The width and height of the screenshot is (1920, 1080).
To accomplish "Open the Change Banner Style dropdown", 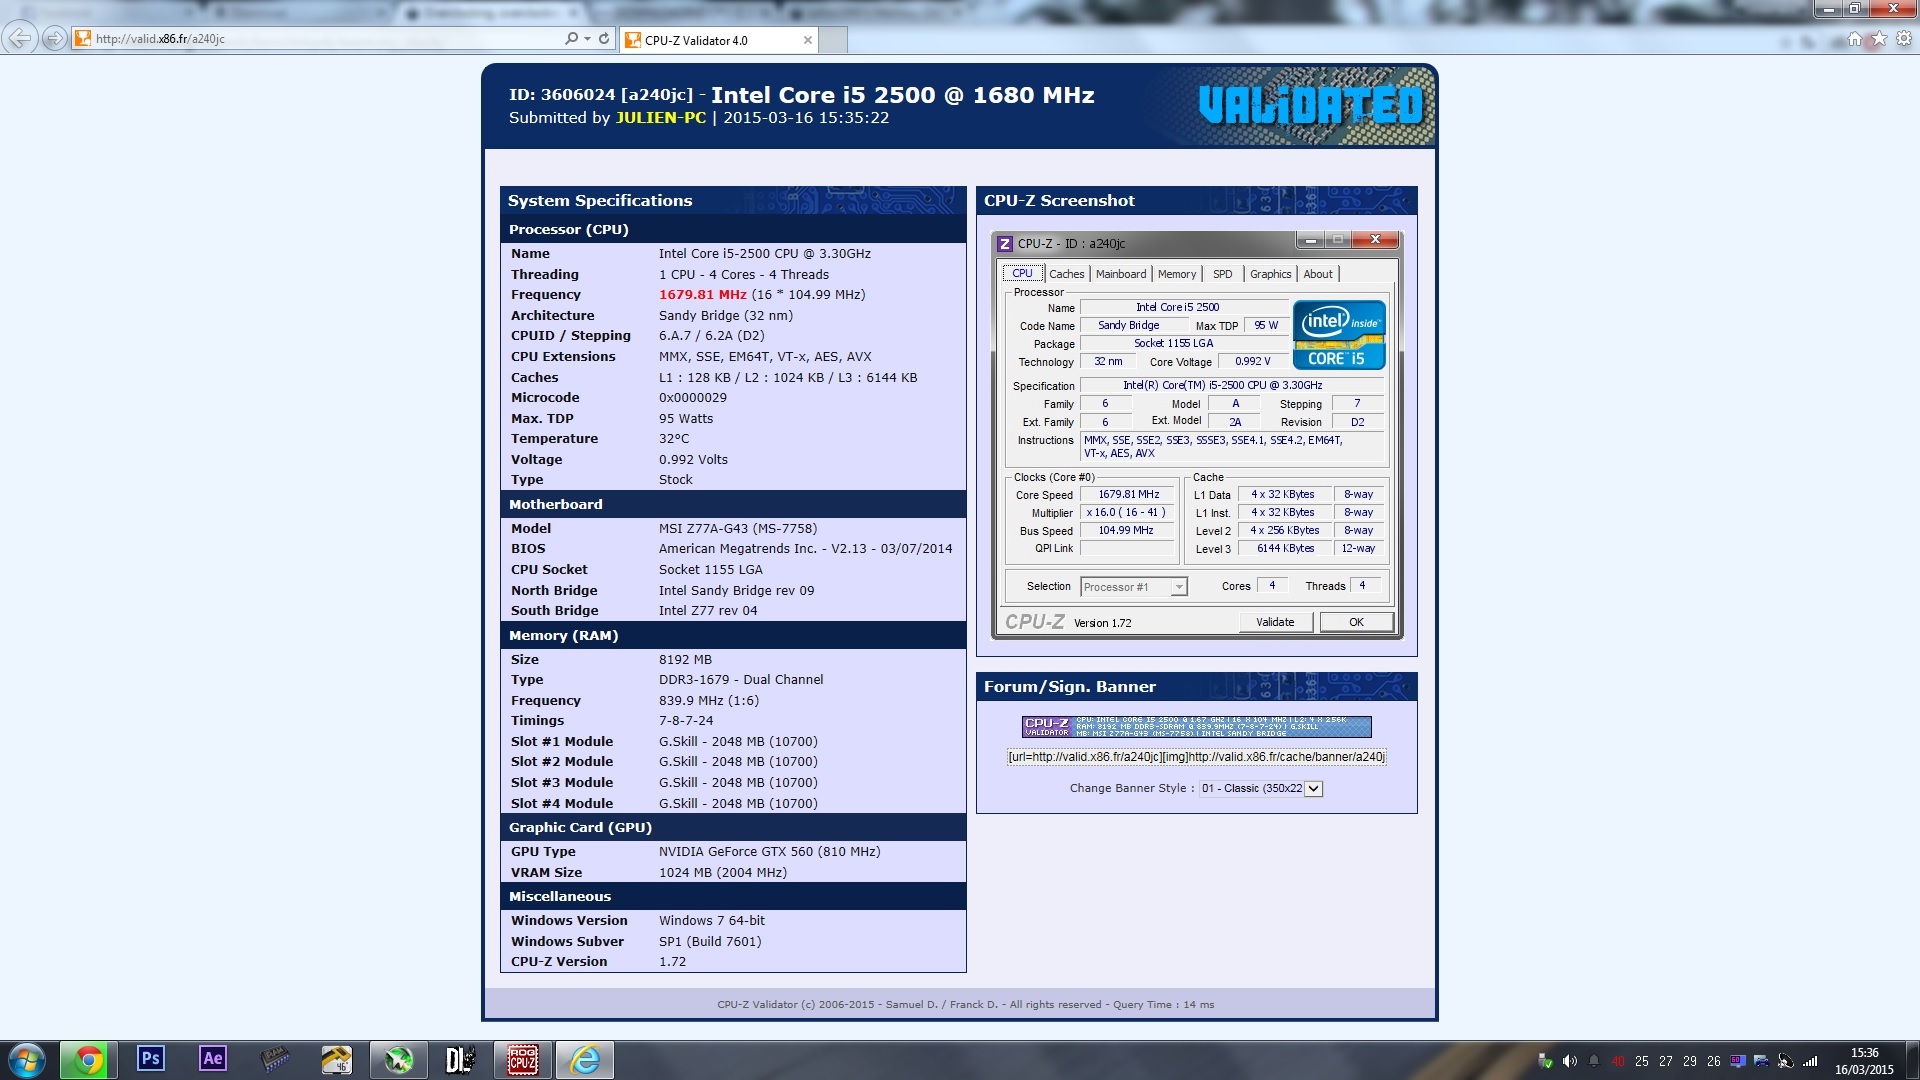I will [x=1261, y=789].
